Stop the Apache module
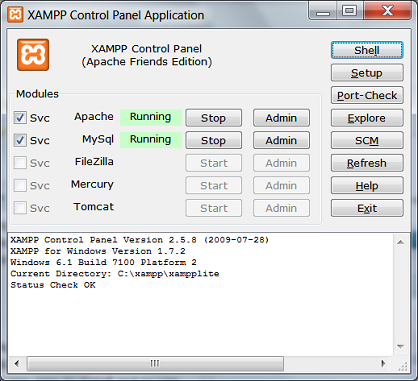Screen dimensions: 418x381 coord(214,118)
